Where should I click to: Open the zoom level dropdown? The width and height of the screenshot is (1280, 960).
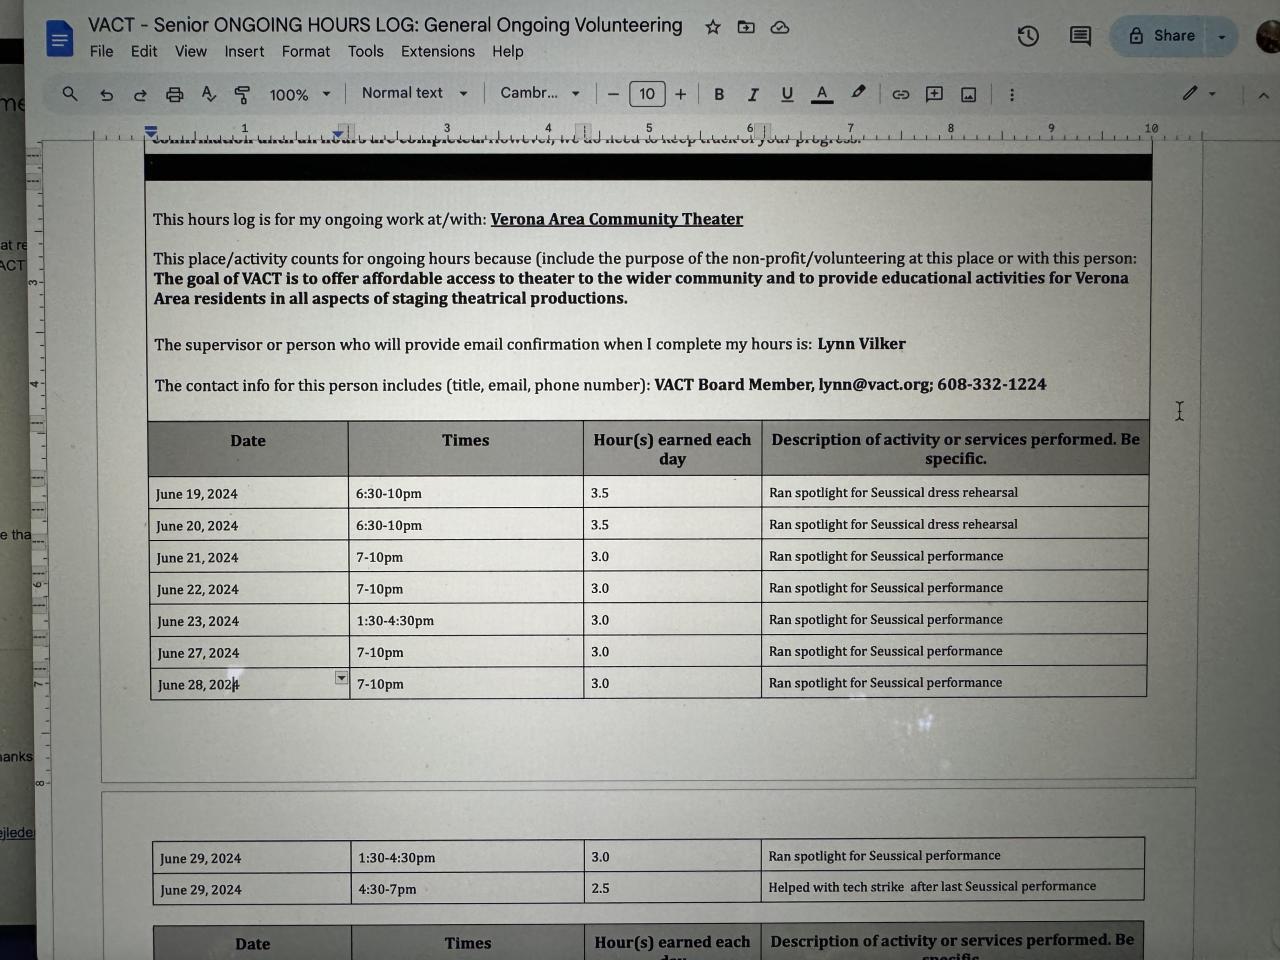click(300, 95)
